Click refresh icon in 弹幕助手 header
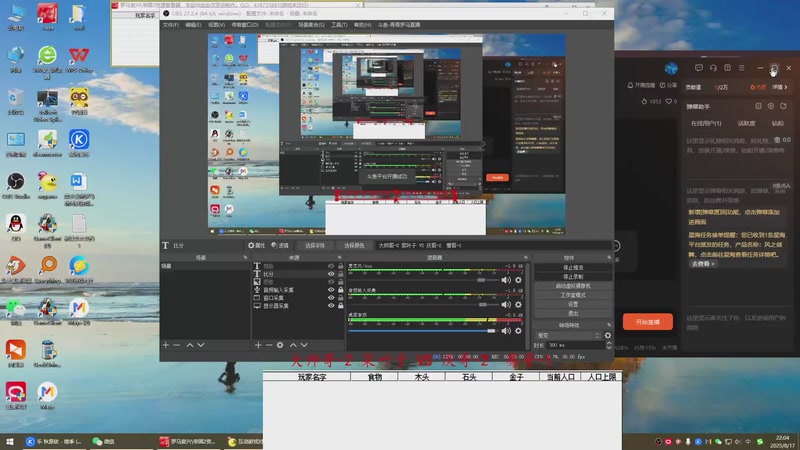800x450 pixels. click(x=783, y=106)
